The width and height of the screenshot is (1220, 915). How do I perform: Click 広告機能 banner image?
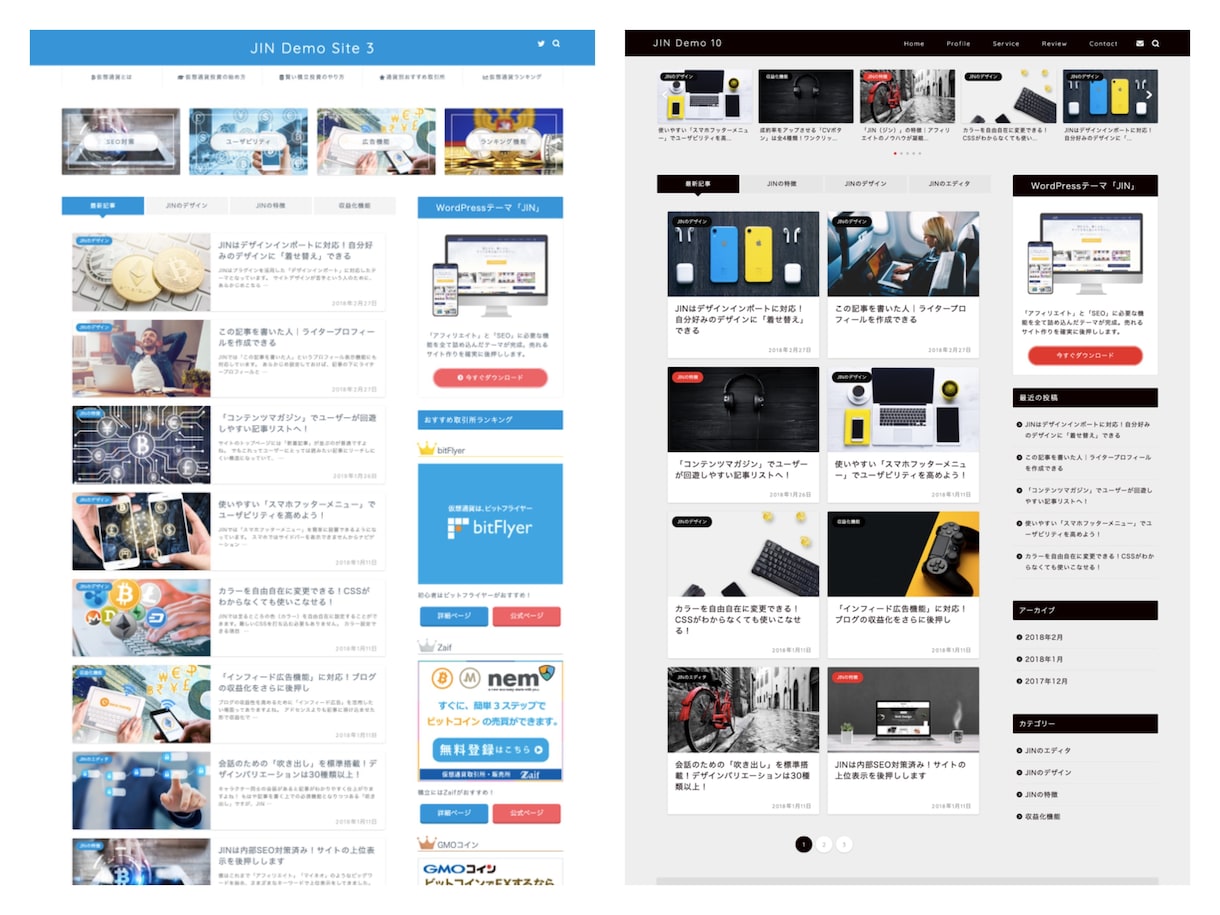pos(376,142)
